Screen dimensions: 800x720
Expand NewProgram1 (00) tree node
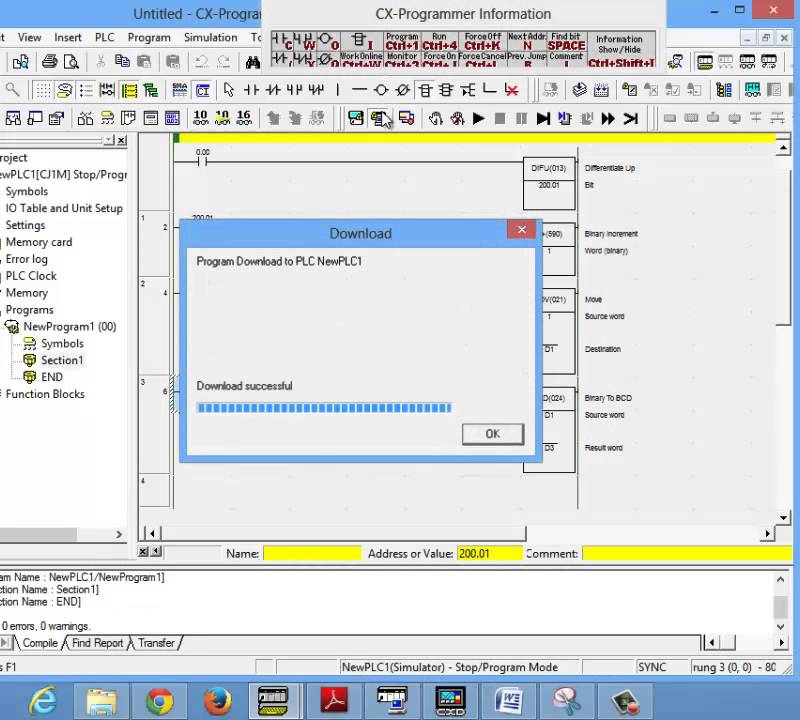(69, 327)
